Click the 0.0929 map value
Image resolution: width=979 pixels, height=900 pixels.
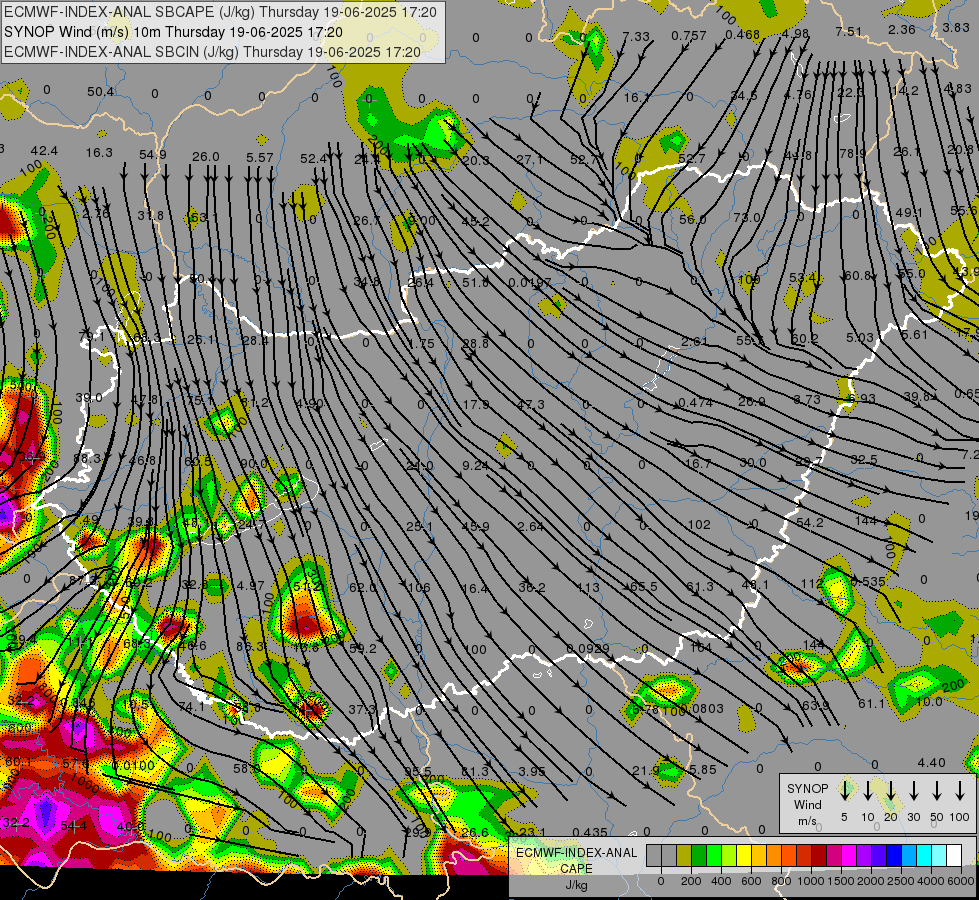tap(588, 648)
